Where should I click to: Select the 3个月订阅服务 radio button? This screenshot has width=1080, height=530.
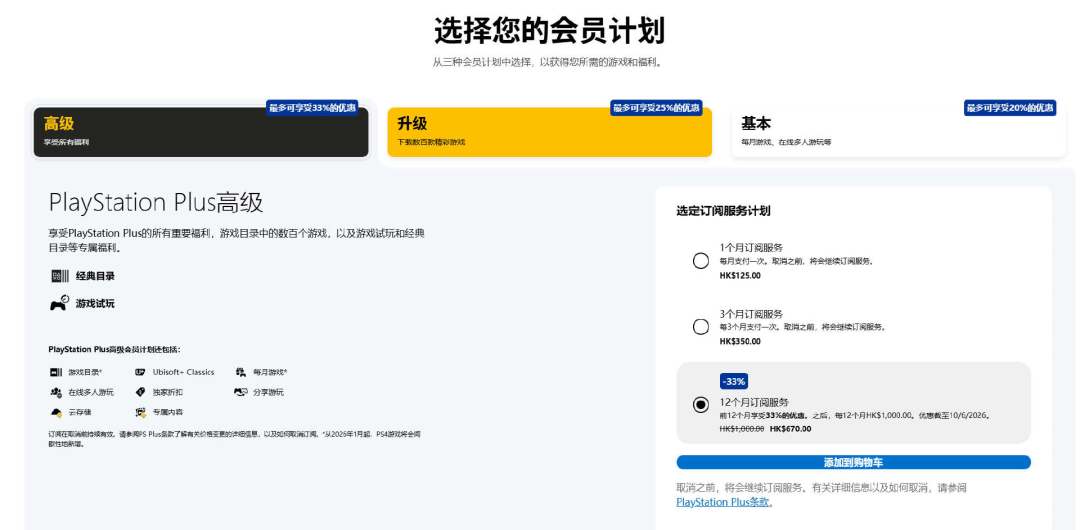coord(700,327)
